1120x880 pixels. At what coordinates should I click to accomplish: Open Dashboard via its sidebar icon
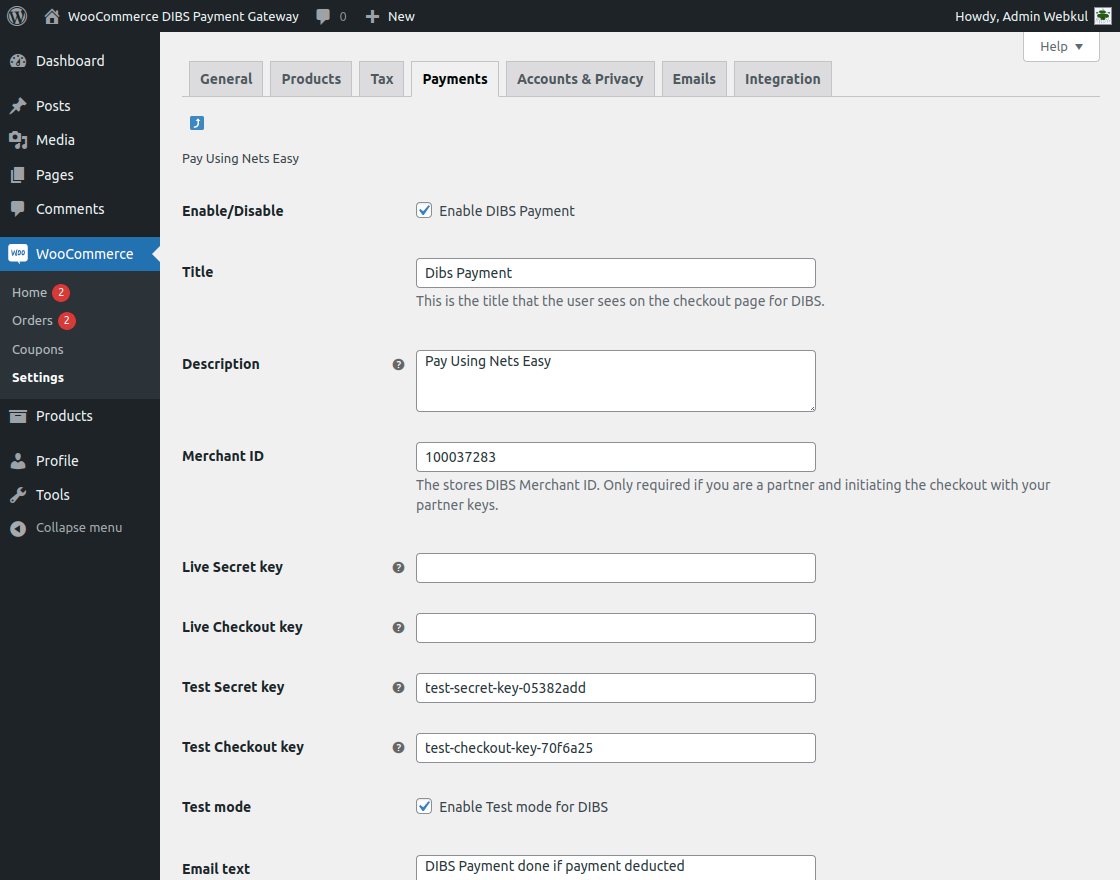pyautogui.click(x=20, y=60)
